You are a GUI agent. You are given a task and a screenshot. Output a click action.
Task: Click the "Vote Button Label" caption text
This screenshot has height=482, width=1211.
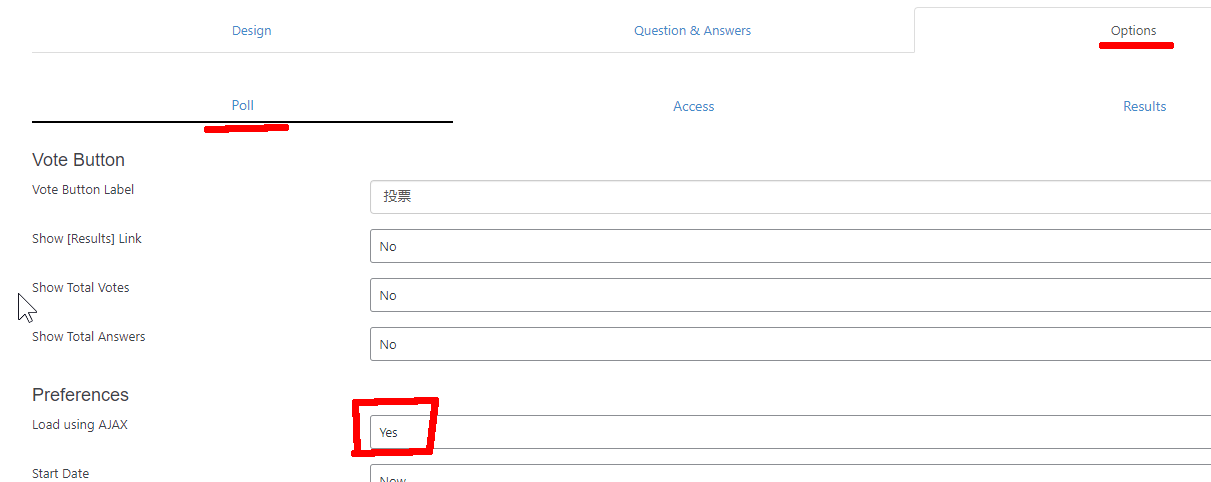[83, 190]
